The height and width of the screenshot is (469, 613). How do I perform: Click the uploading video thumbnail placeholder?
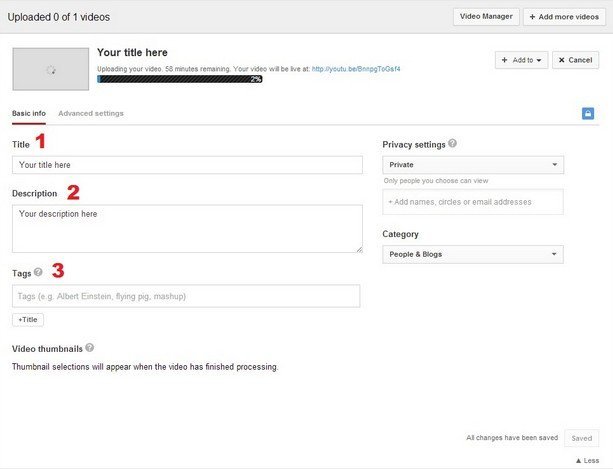pyautogui.click(x=50, y=69)
